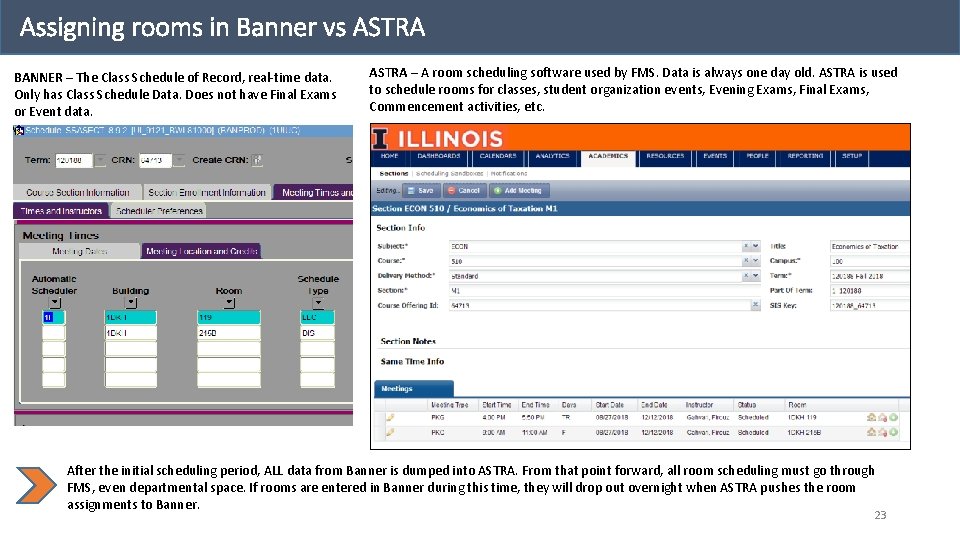The width and height of the screenshot is (960, 540).
Task: Click the CRN input field in Banner
Action: point(155,160)
